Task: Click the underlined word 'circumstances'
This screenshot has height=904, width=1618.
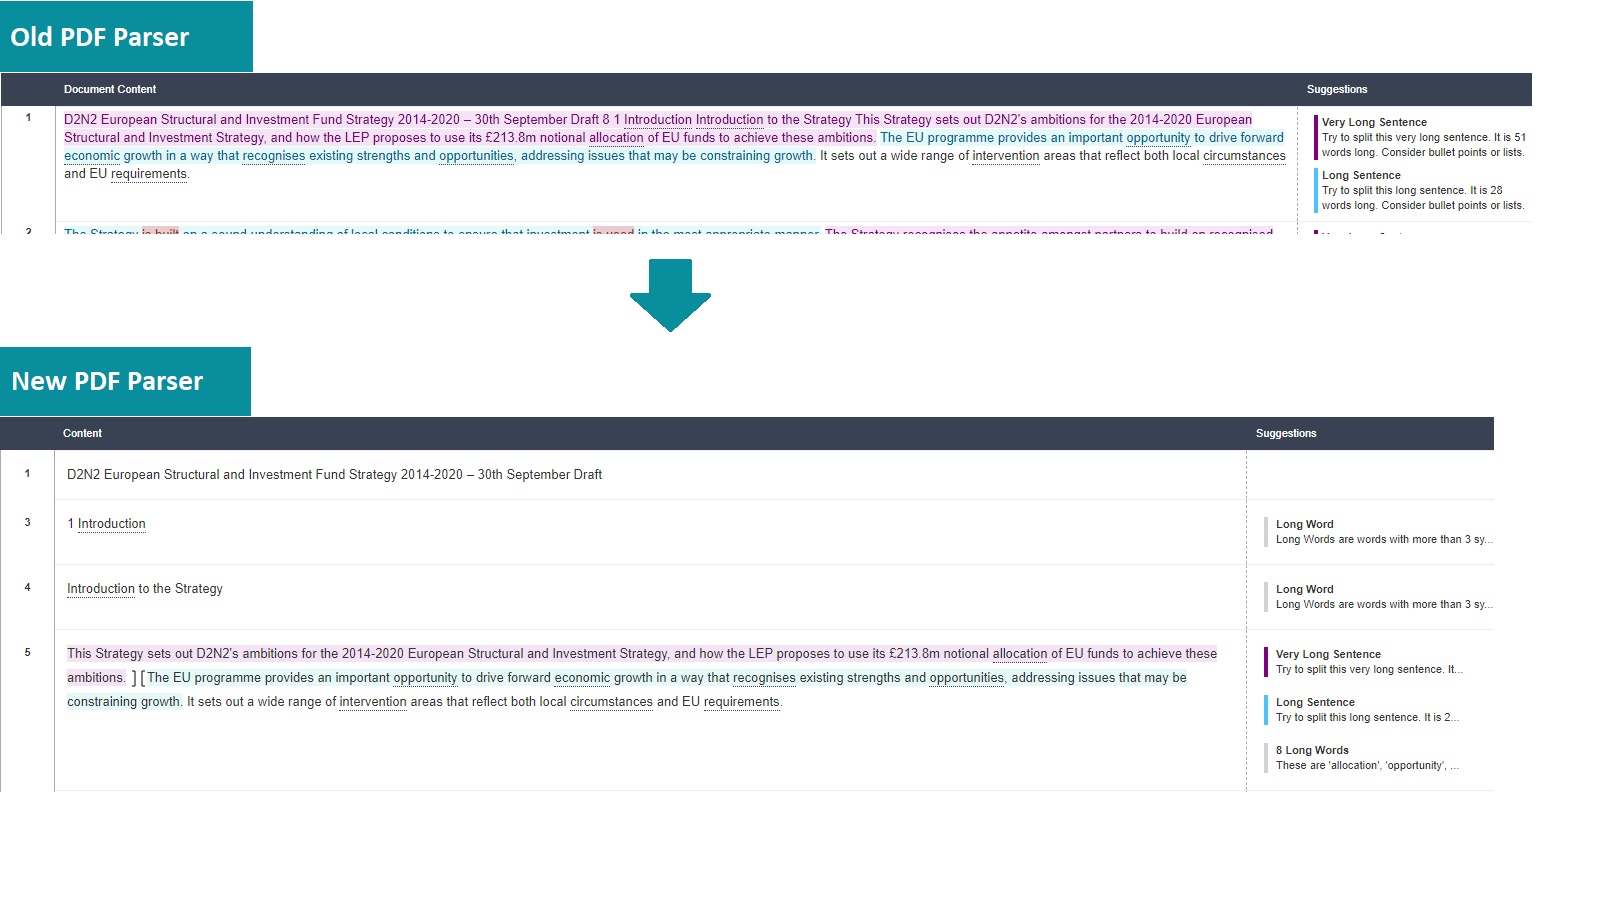Action: [x=612, y=701]
